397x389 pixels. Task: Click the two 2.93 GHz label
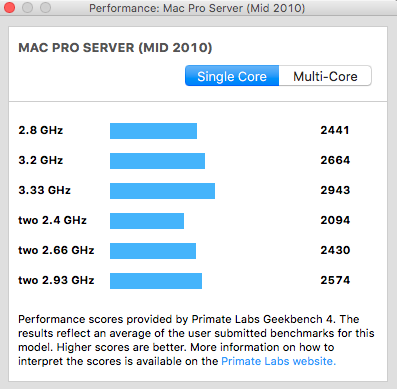[56, 280]
